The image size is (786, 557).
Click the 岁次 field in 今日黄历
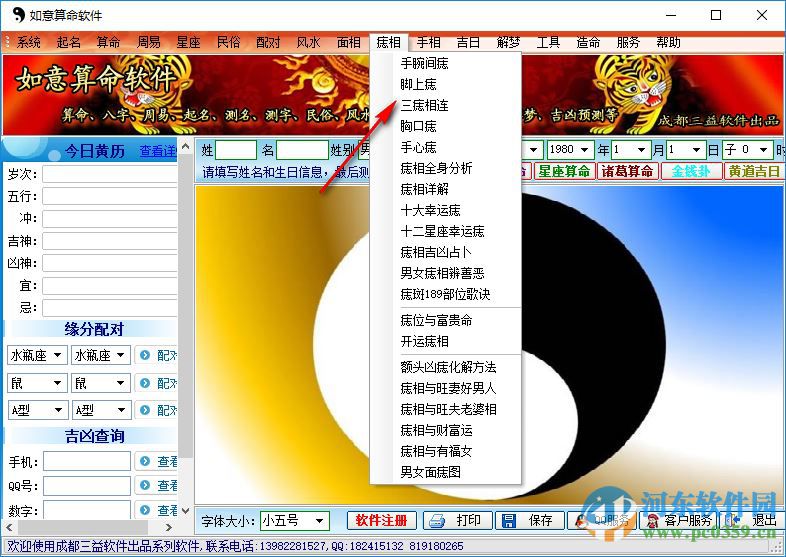click(x=110, y=174)
